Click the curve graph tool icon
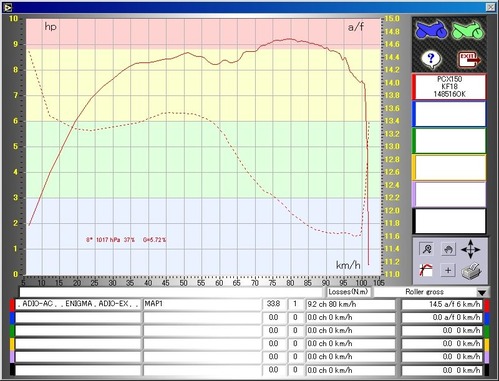The width and height of the screenshot is (499, 381). tap(426, 270)
